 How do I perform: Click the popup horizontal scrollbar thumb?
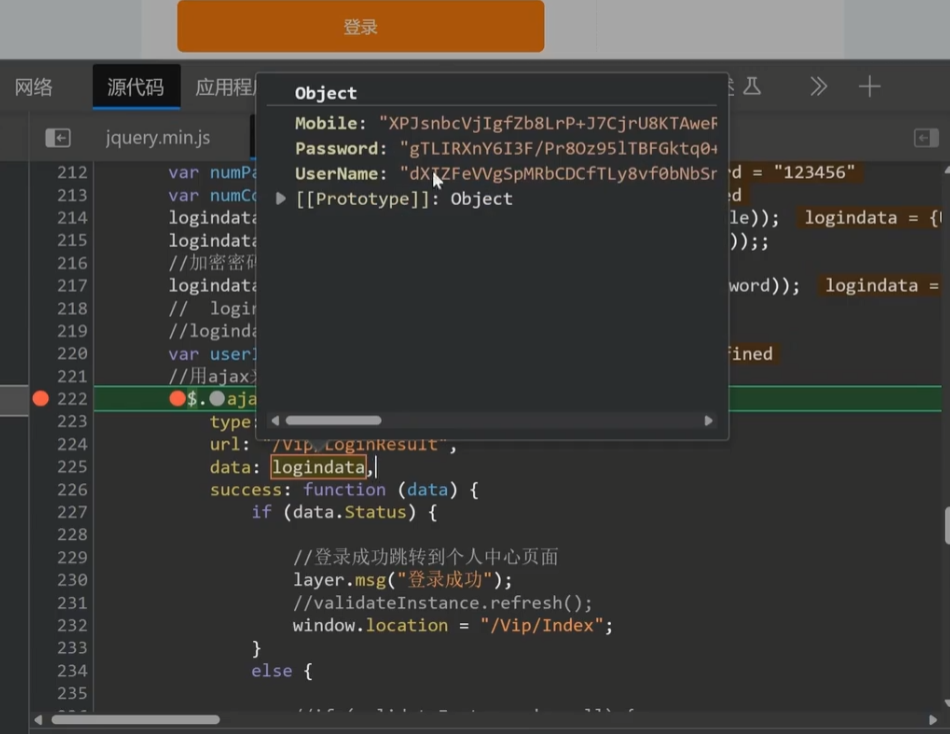pos(333,421)
